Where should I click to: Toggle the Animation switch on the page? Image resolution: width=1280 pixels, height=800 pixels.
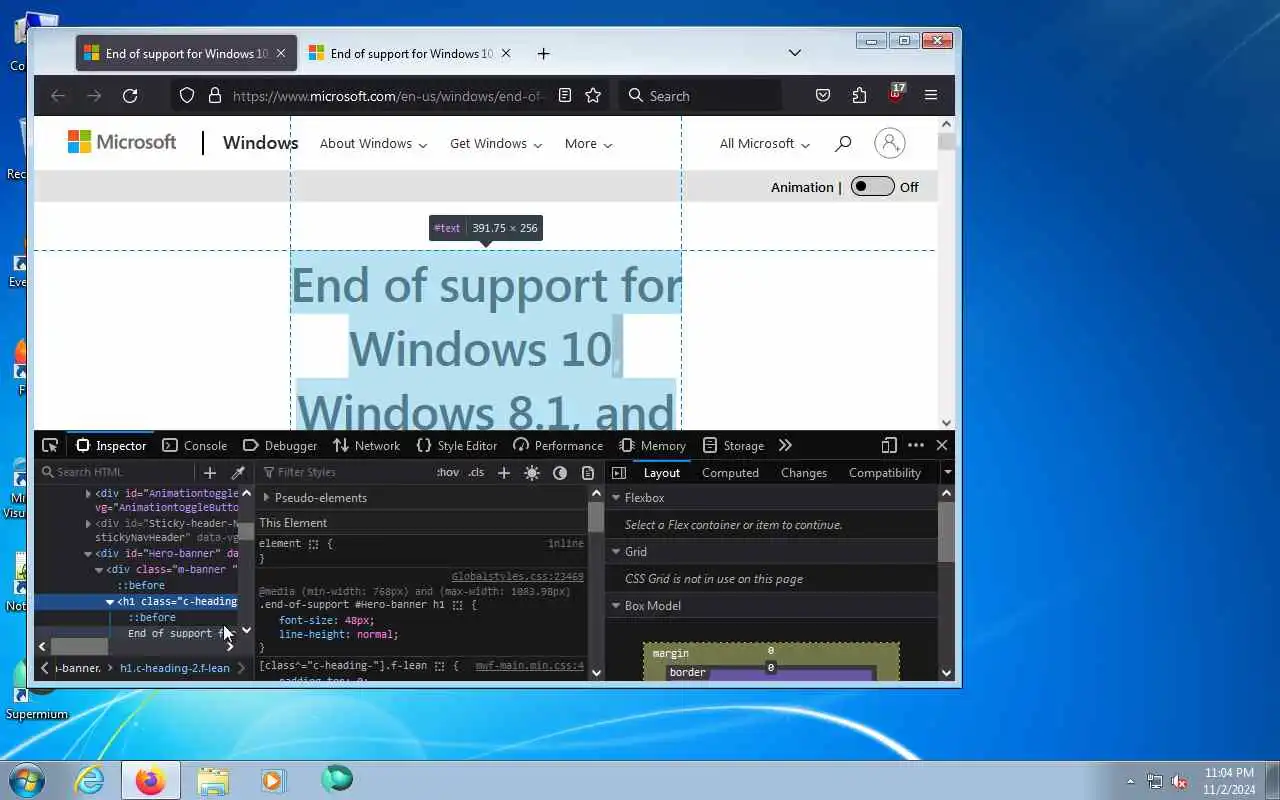[x=872, y=187]
